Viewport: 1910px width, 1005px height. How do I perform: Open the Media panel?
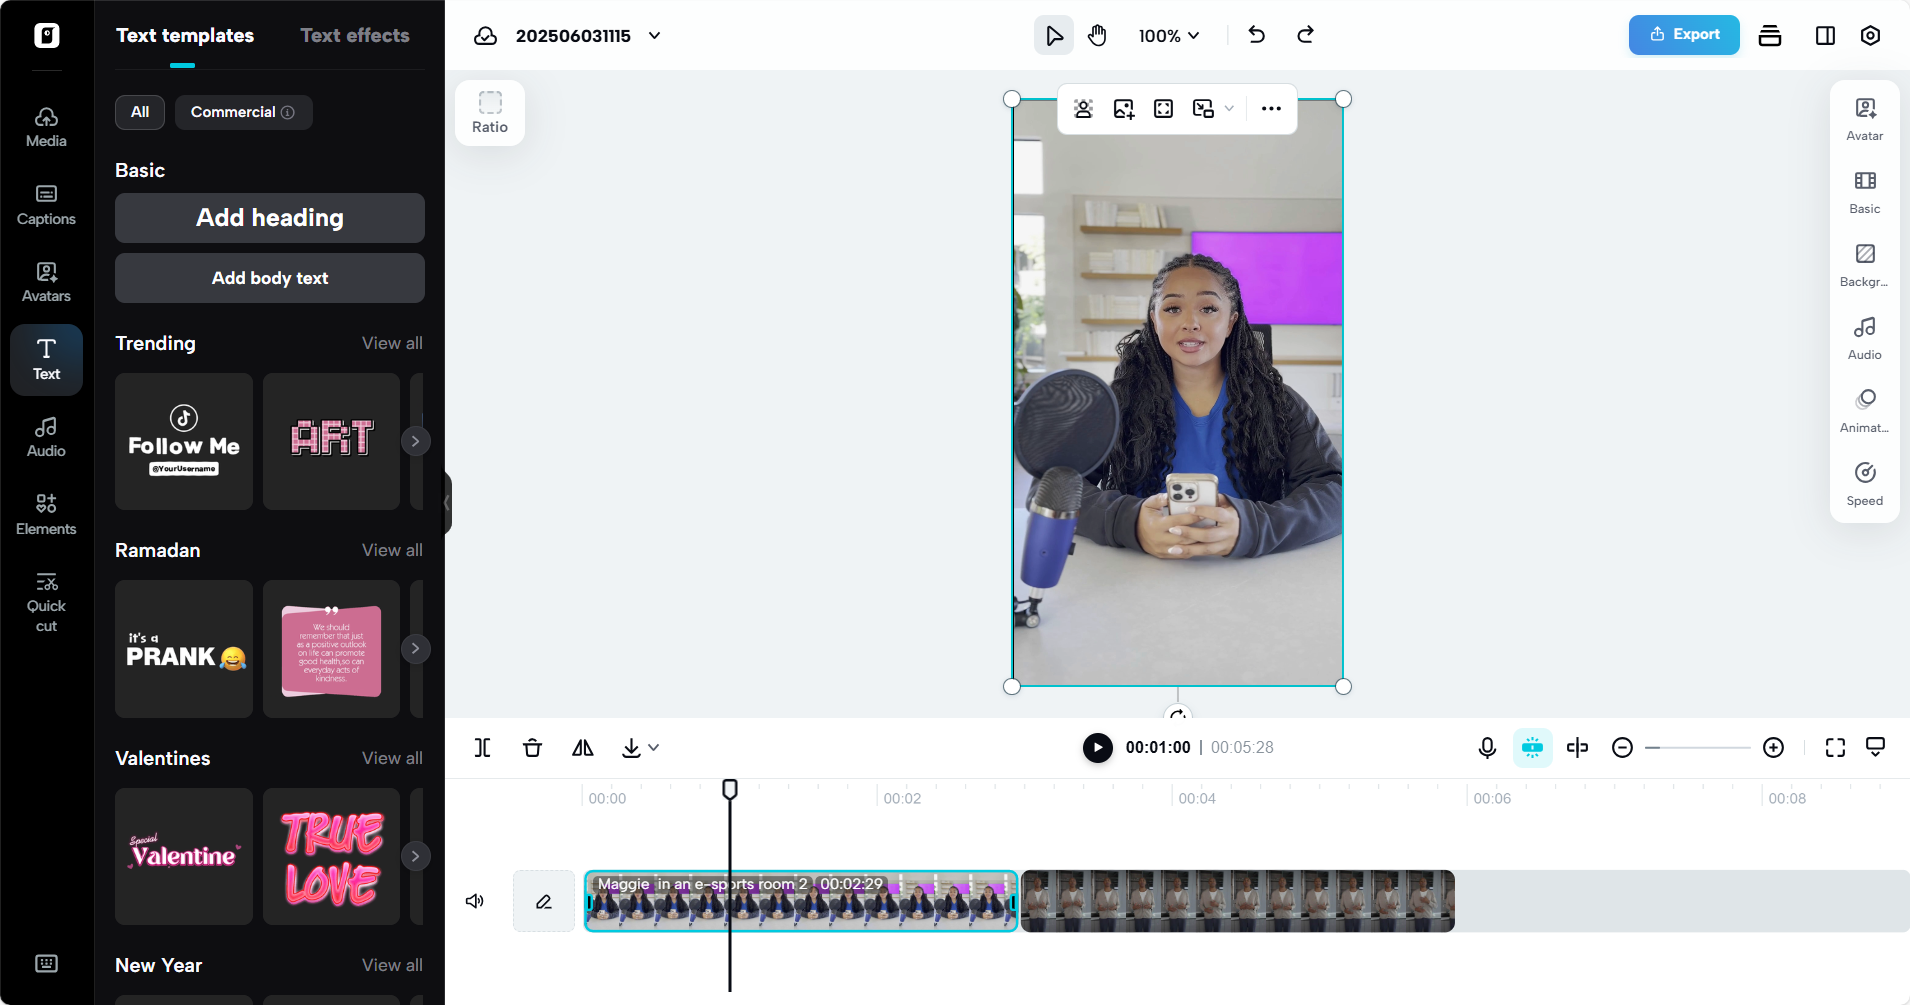coord(46,128)
